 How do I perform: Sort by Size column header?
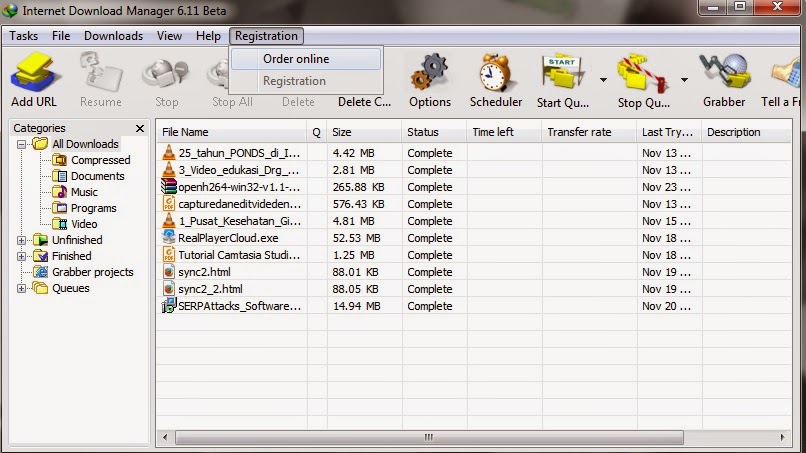click(x=364, y=132)
